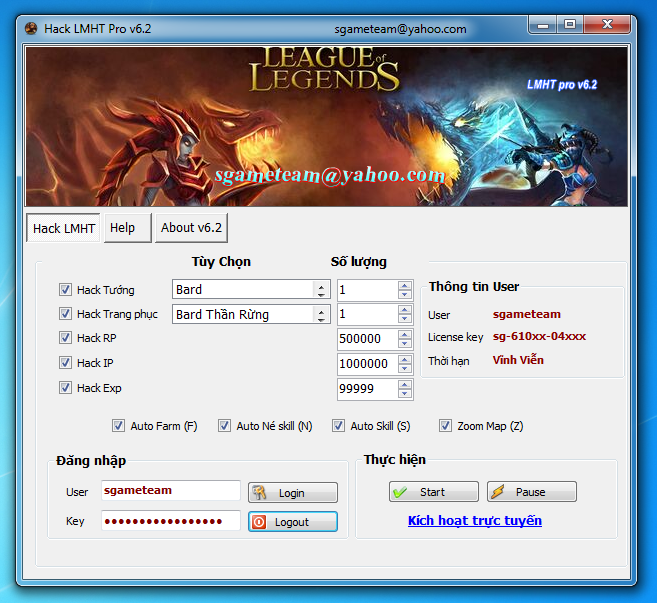Click the Key password field

171,521
